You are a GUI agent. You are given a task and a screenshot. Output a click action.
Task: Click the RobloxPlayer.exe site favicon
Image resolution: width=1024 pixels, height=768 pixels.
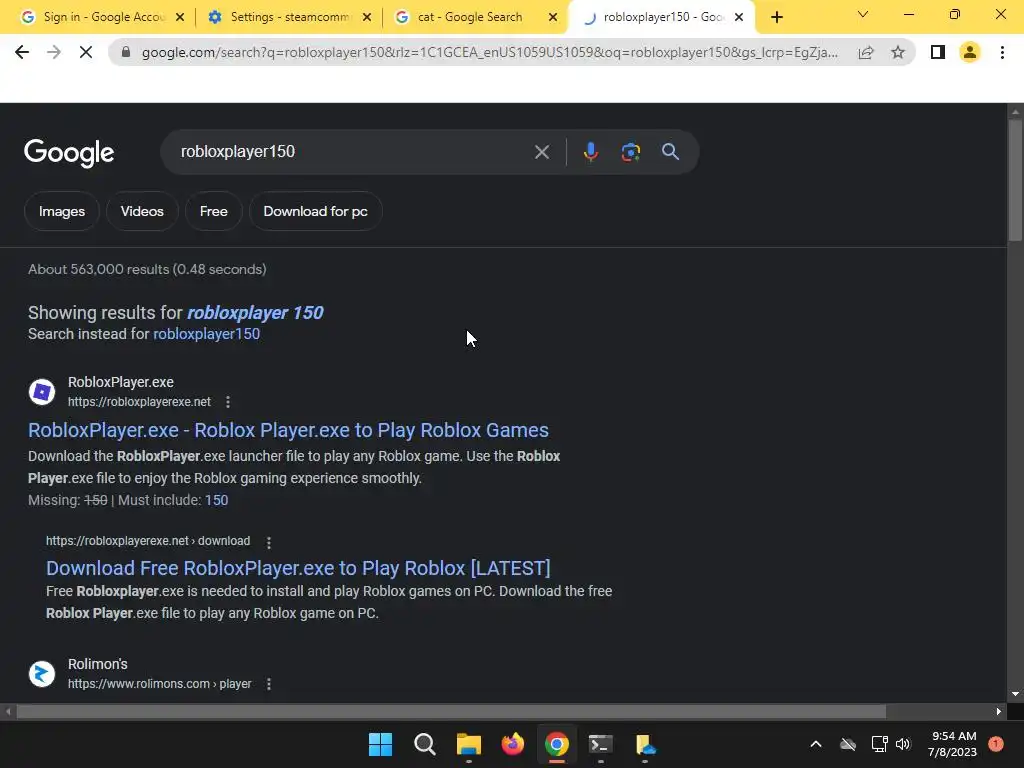(x=42, y=392)
